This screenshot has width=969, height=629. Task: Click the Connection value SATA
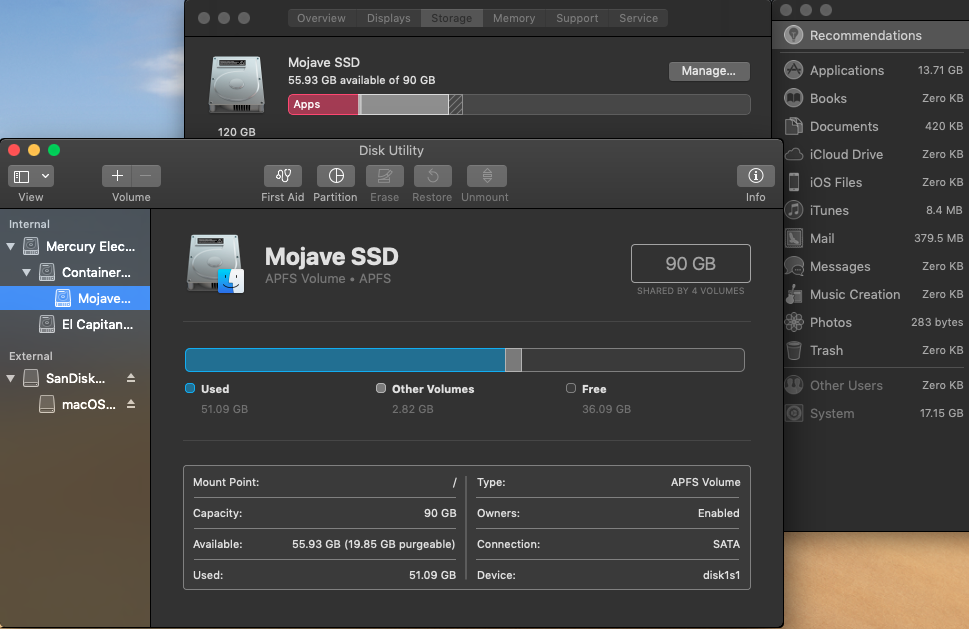726,544
